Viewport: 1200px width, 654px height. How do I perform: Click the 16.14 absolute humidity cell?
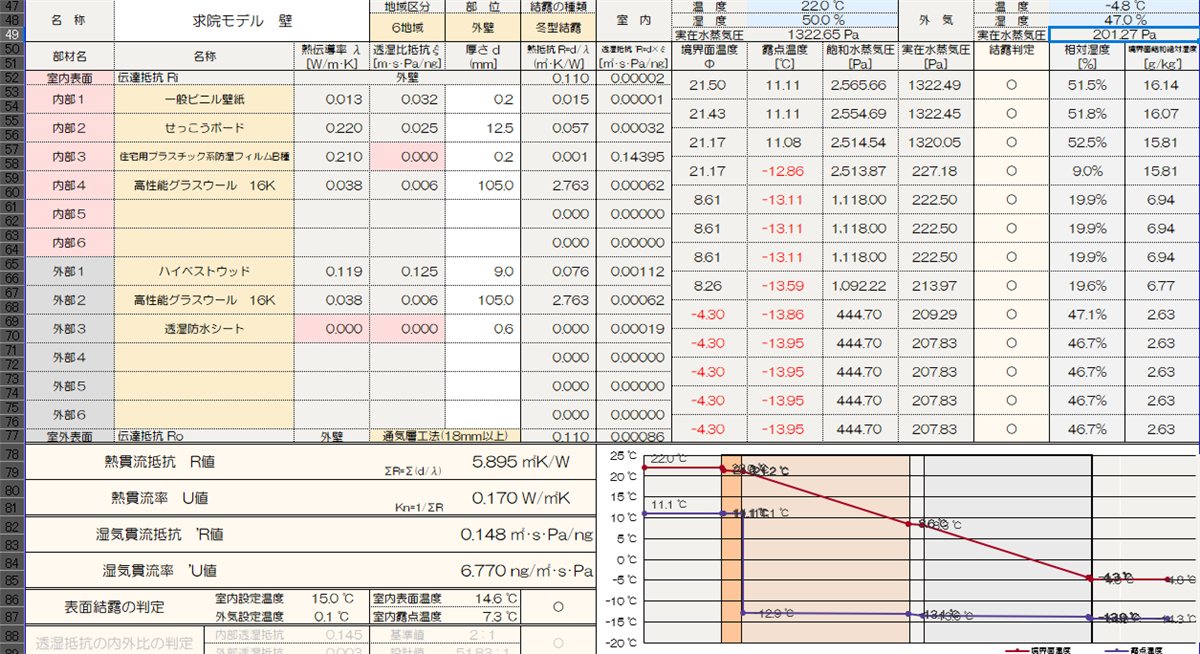click(1164, 85)
